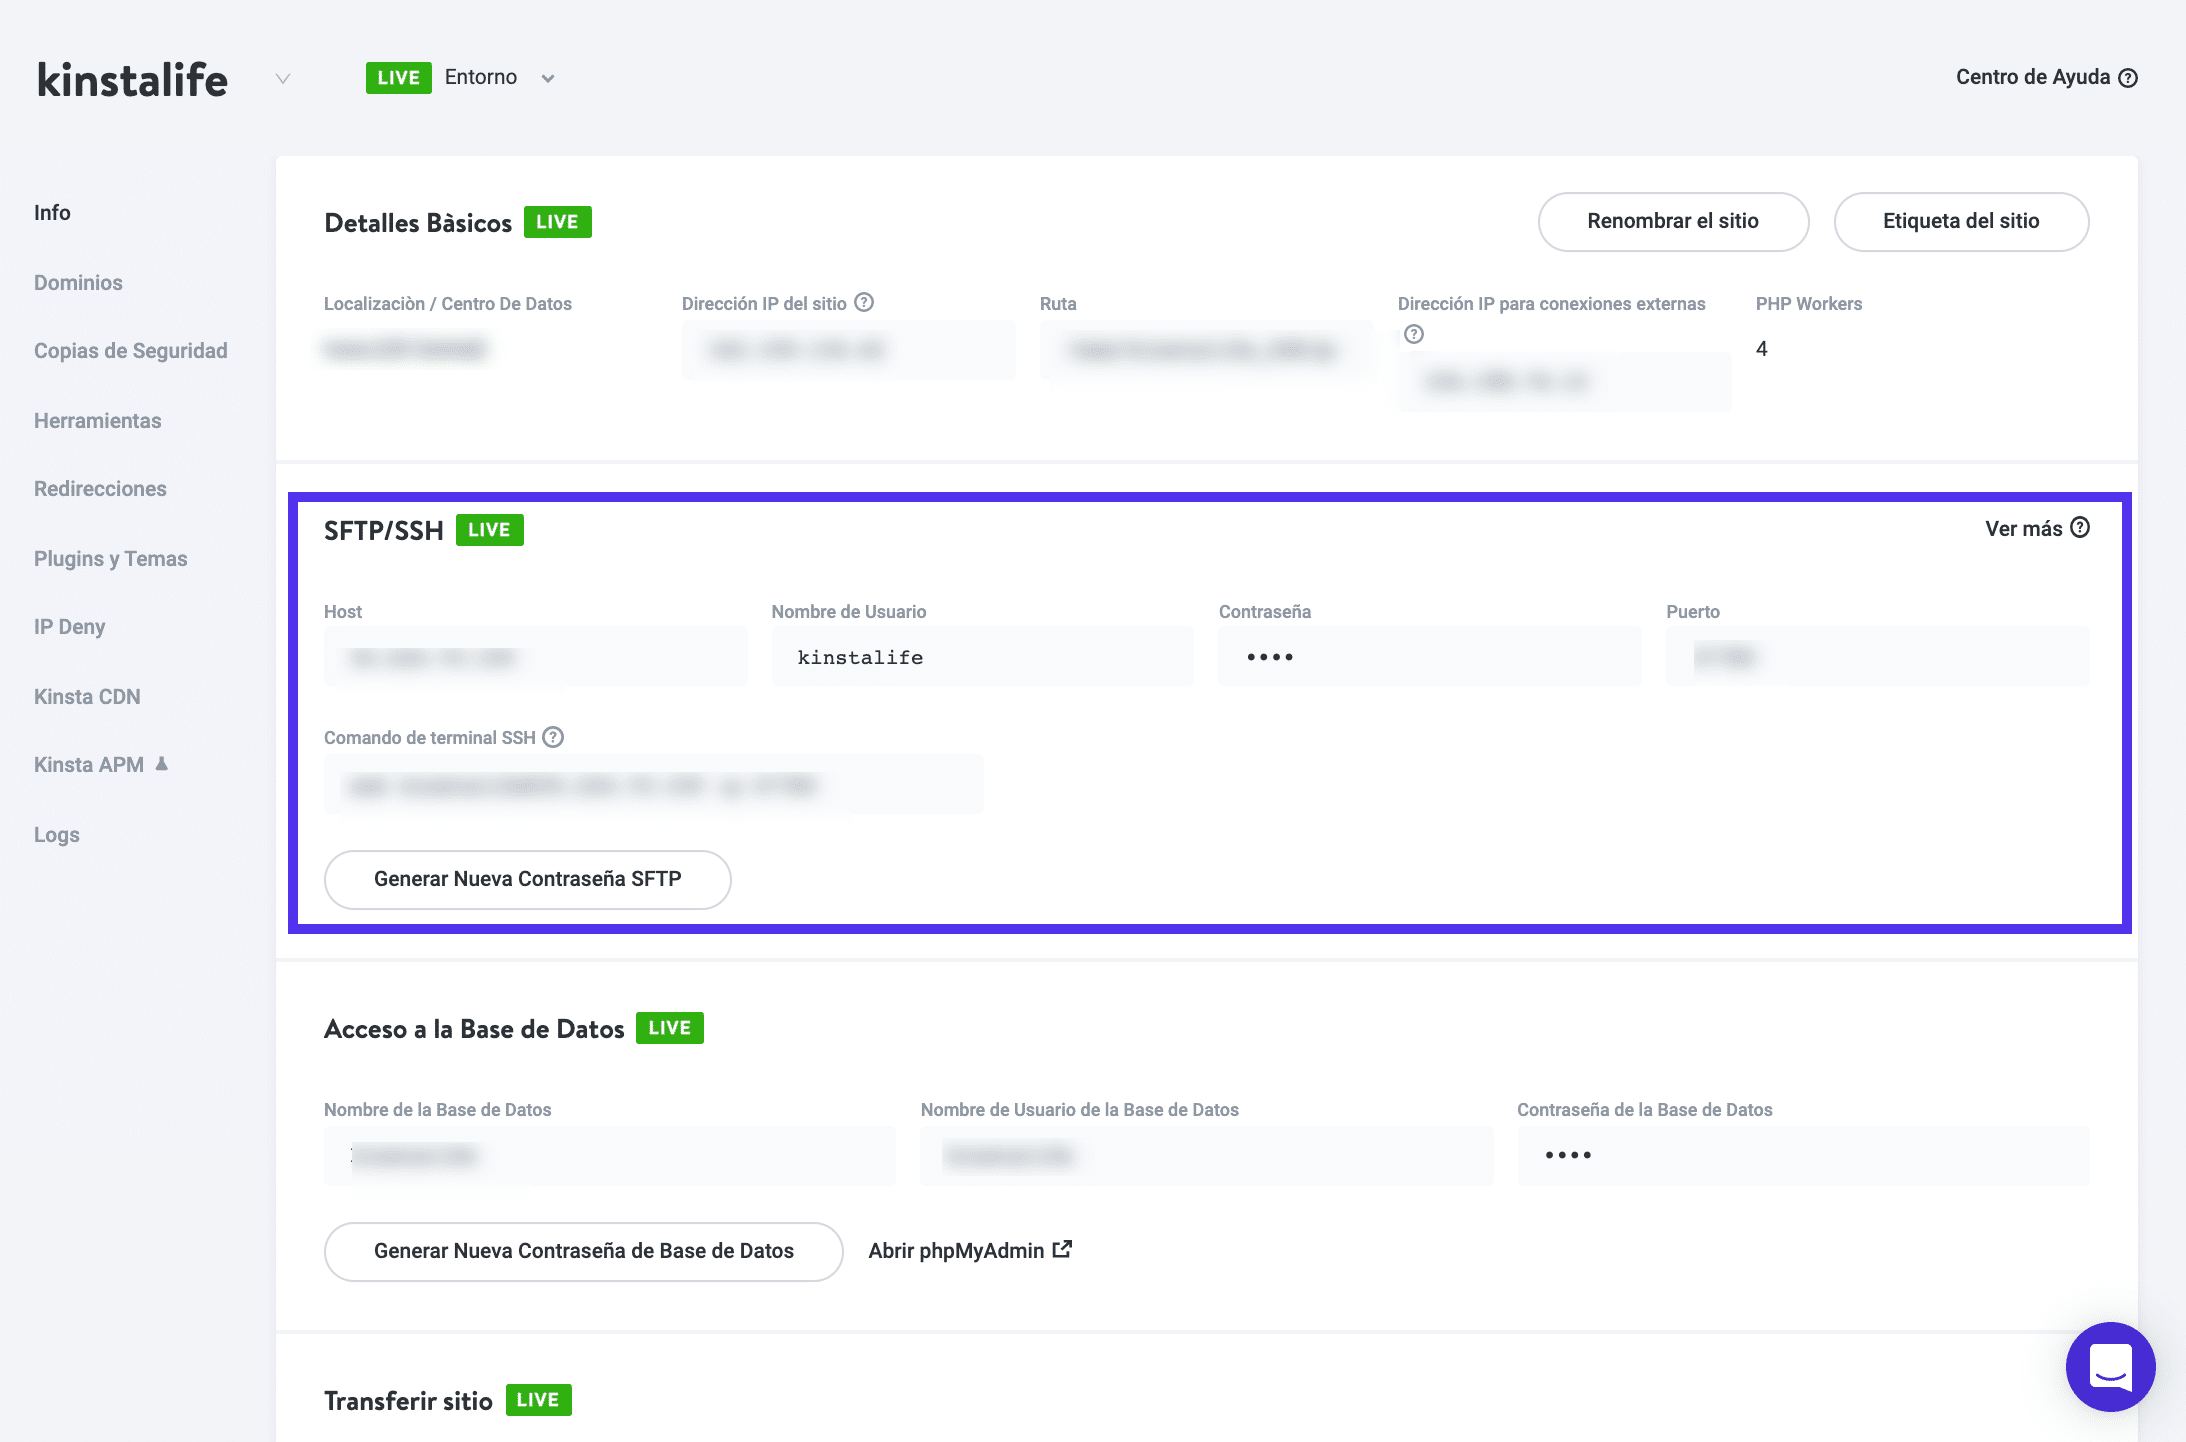
Task: Open the support chat bubble
Action: click(x=2110, y=1367)
